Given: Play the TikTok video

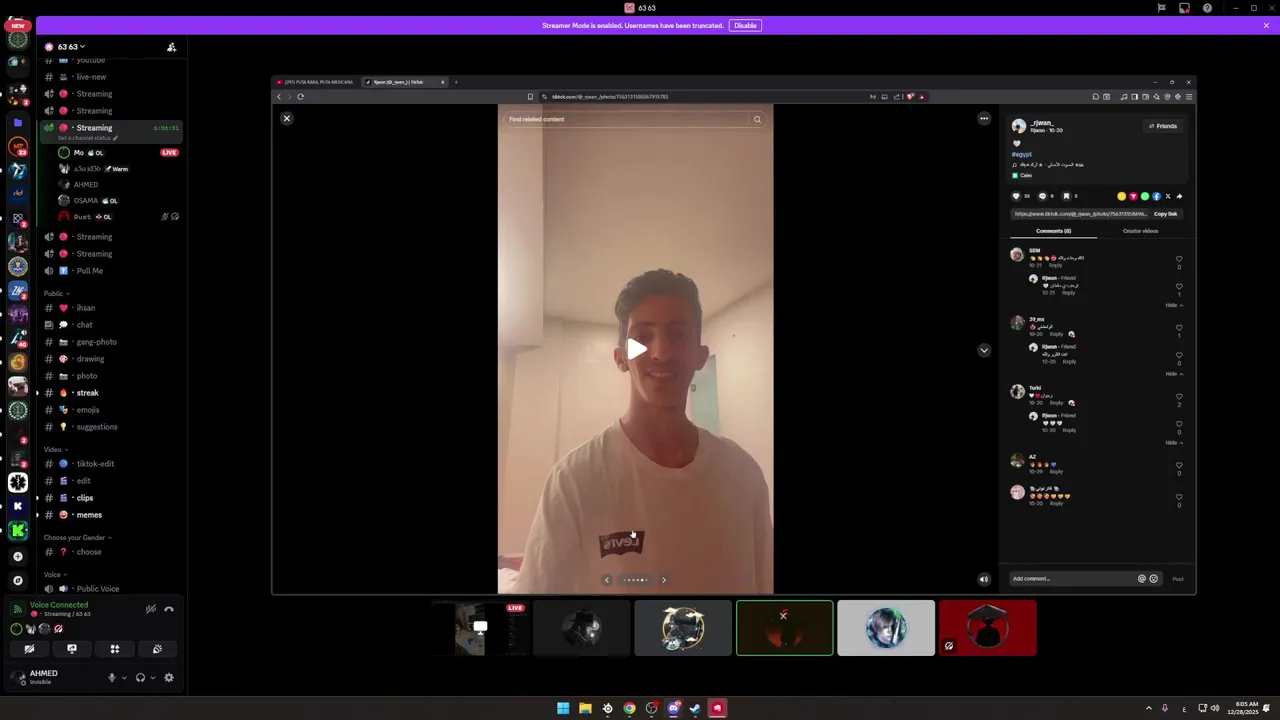Looking at the screenshot, I should tap(636, 349).
